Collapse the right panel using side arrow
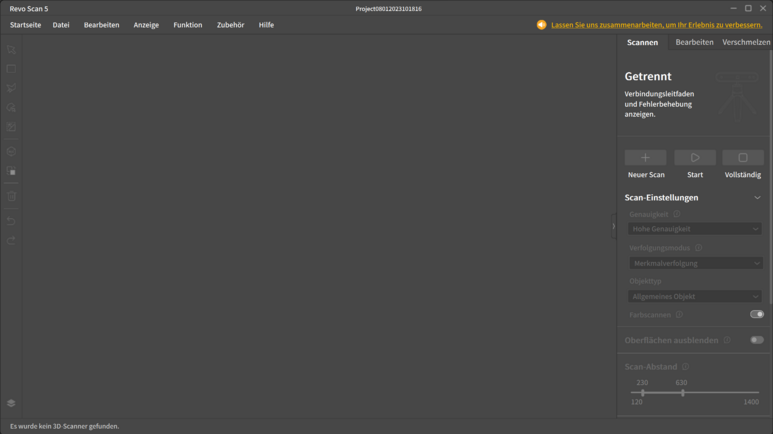 click(x=614, y=226)
